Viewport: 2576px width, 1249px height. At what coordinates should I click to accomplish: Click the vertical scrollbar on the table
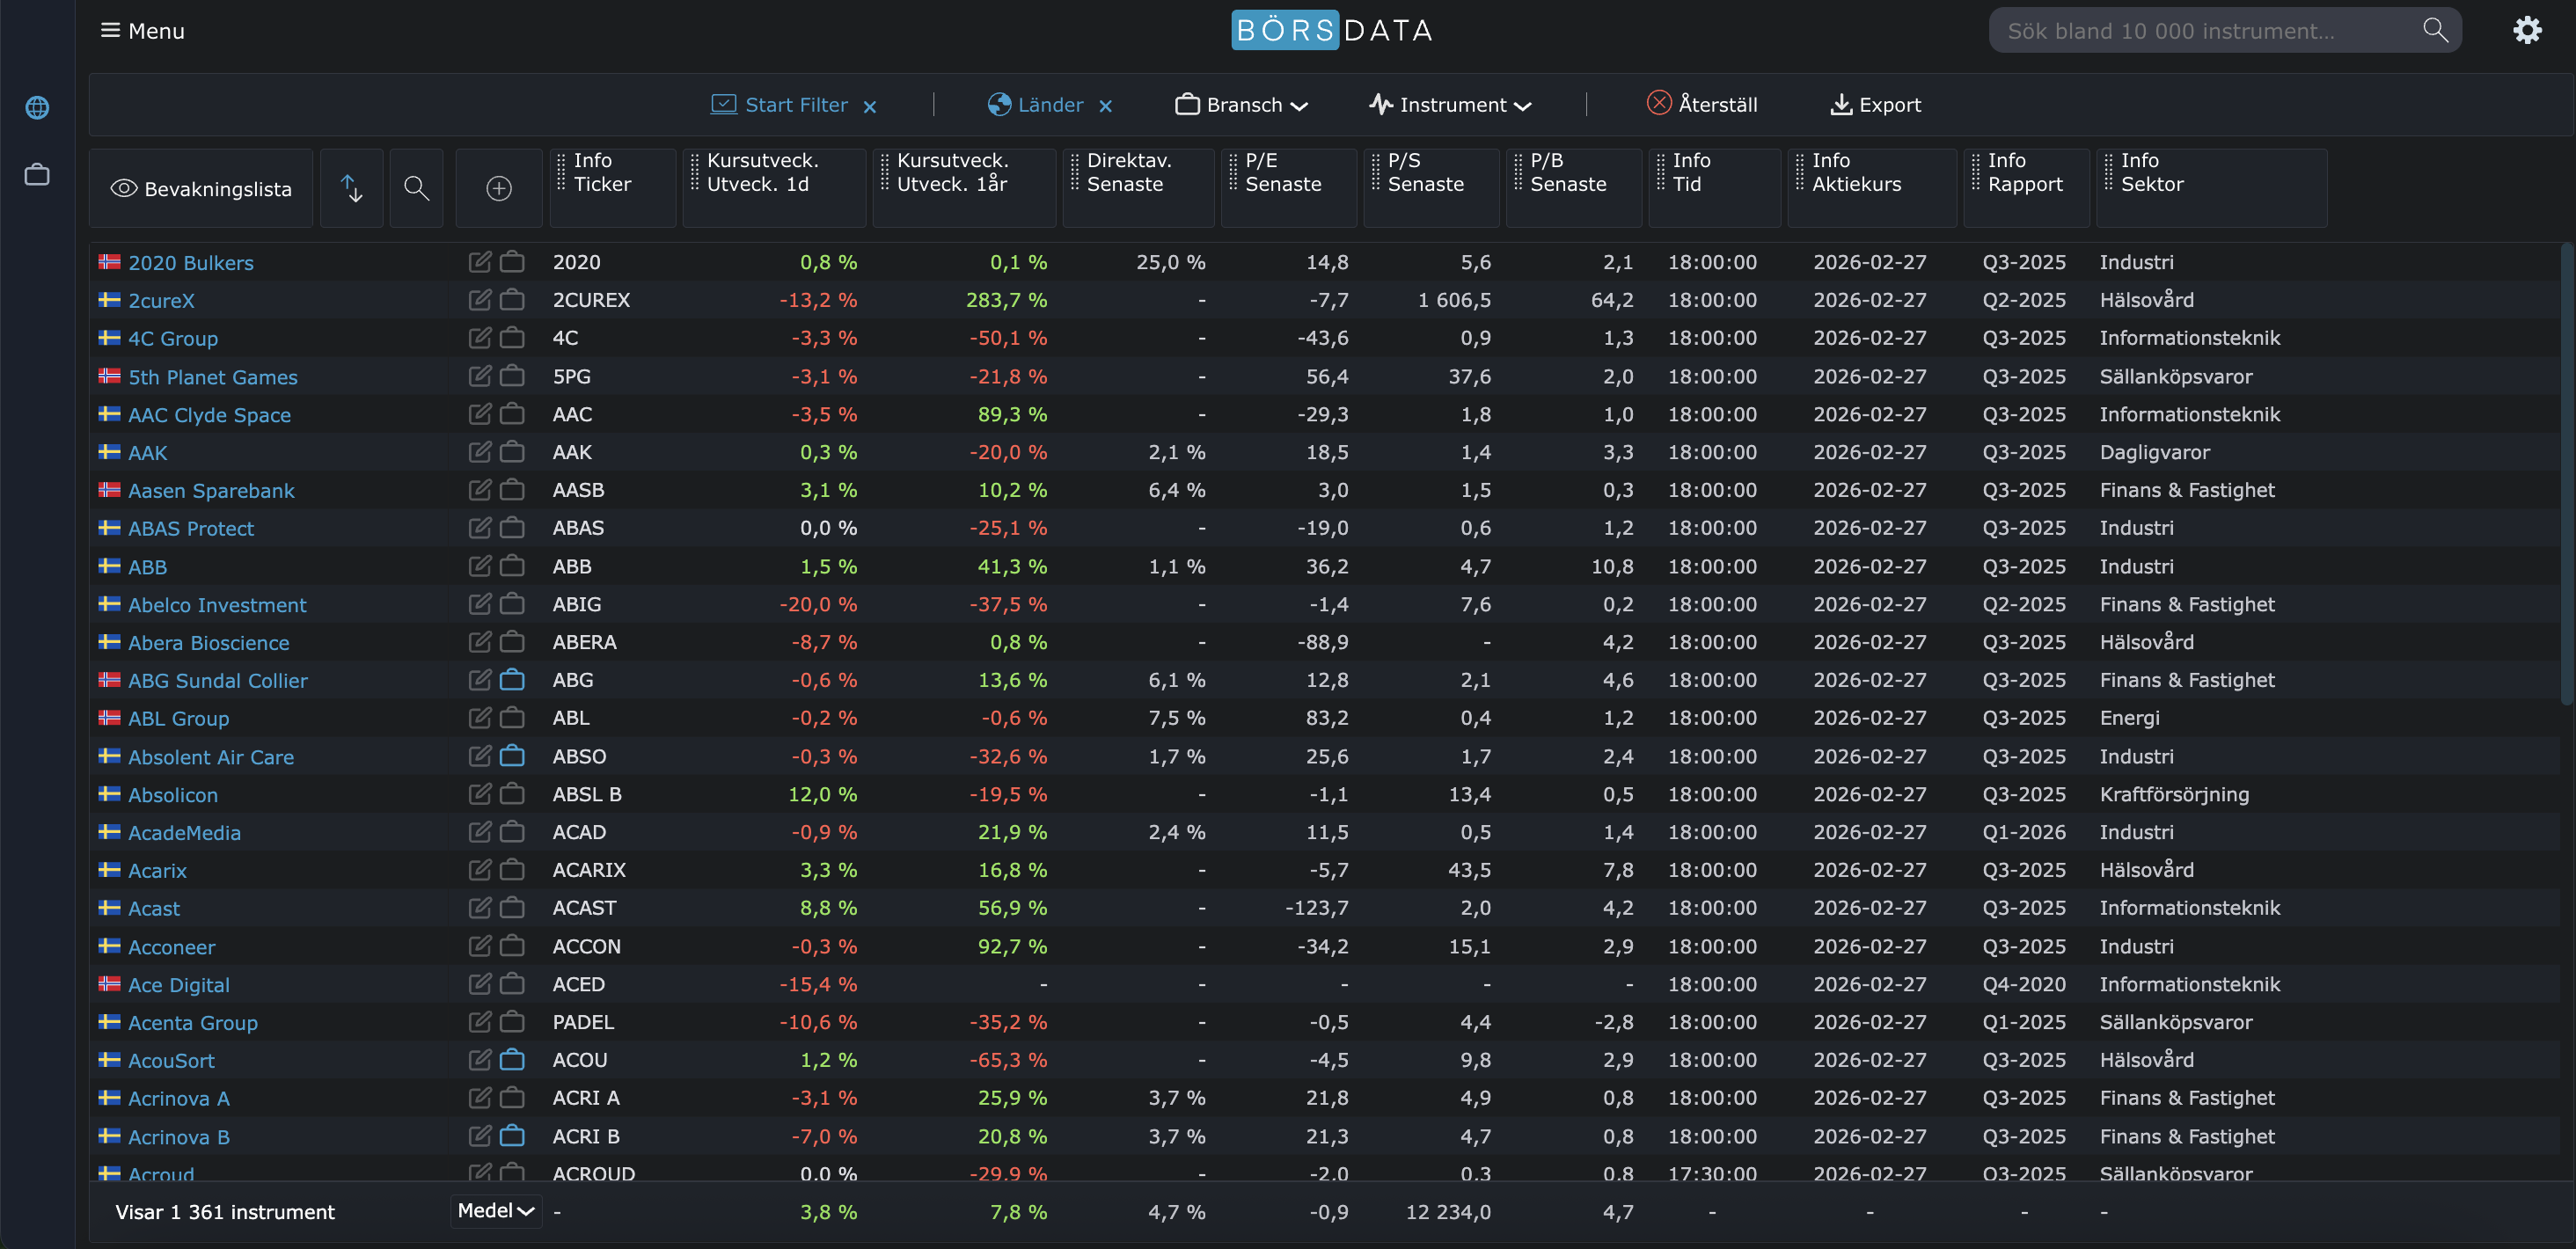(x=2566, y=475)
